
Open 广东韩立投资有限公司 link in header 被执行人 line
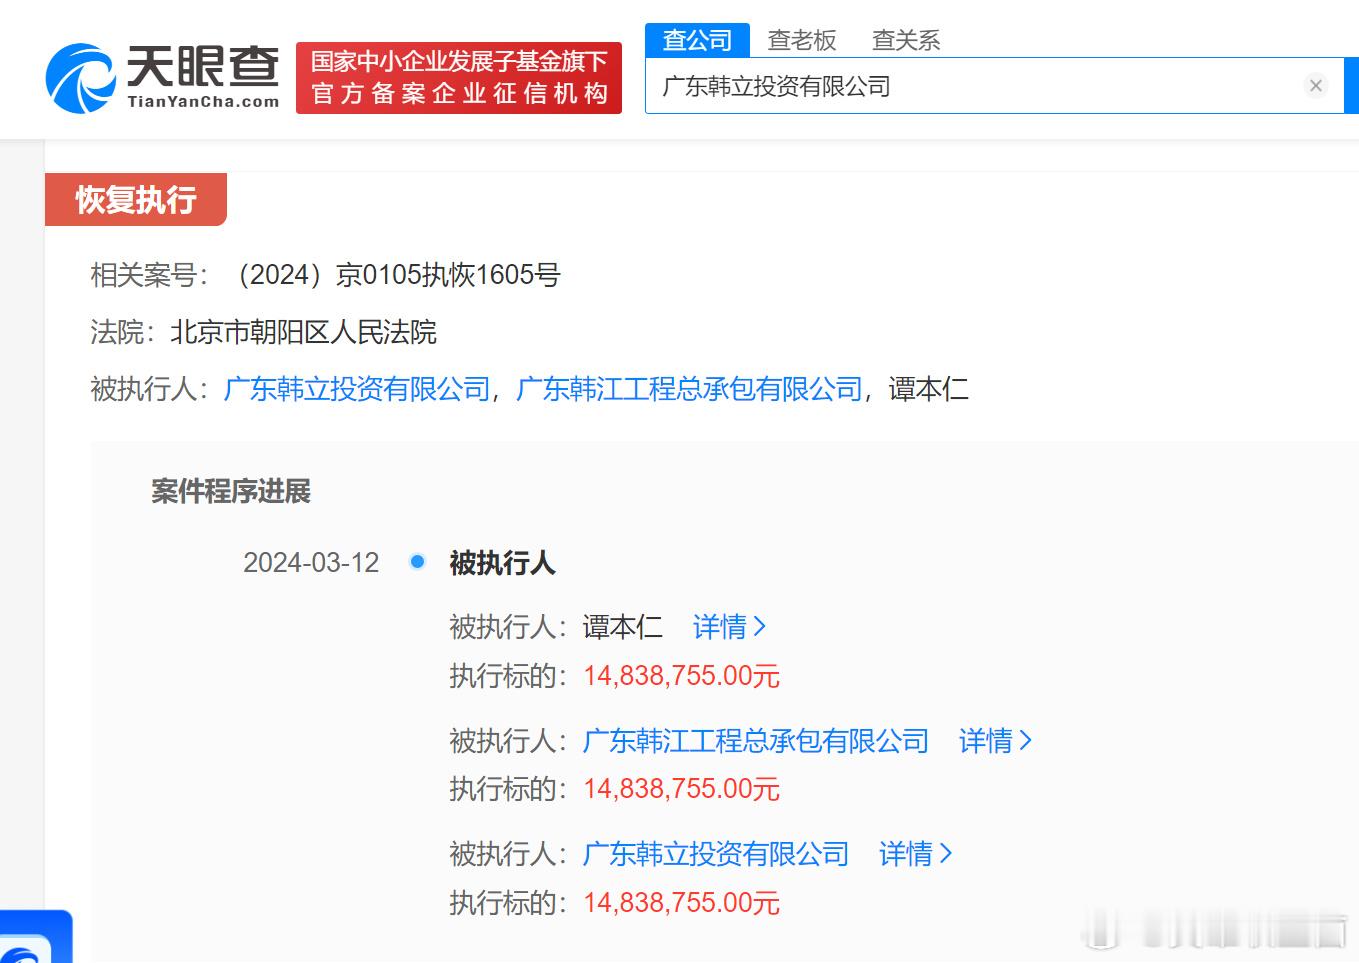[357, 389]
